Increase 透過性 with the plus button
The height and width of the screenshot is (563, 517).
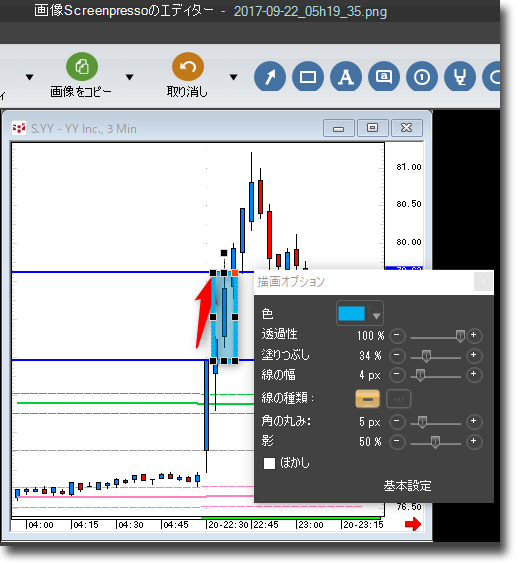click(x=474, y=335)
